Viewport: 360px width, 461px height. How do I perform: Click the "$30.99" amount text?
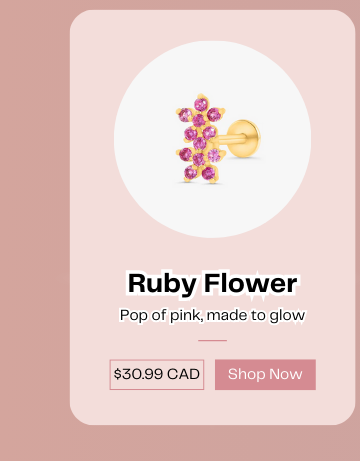point(138,374)
